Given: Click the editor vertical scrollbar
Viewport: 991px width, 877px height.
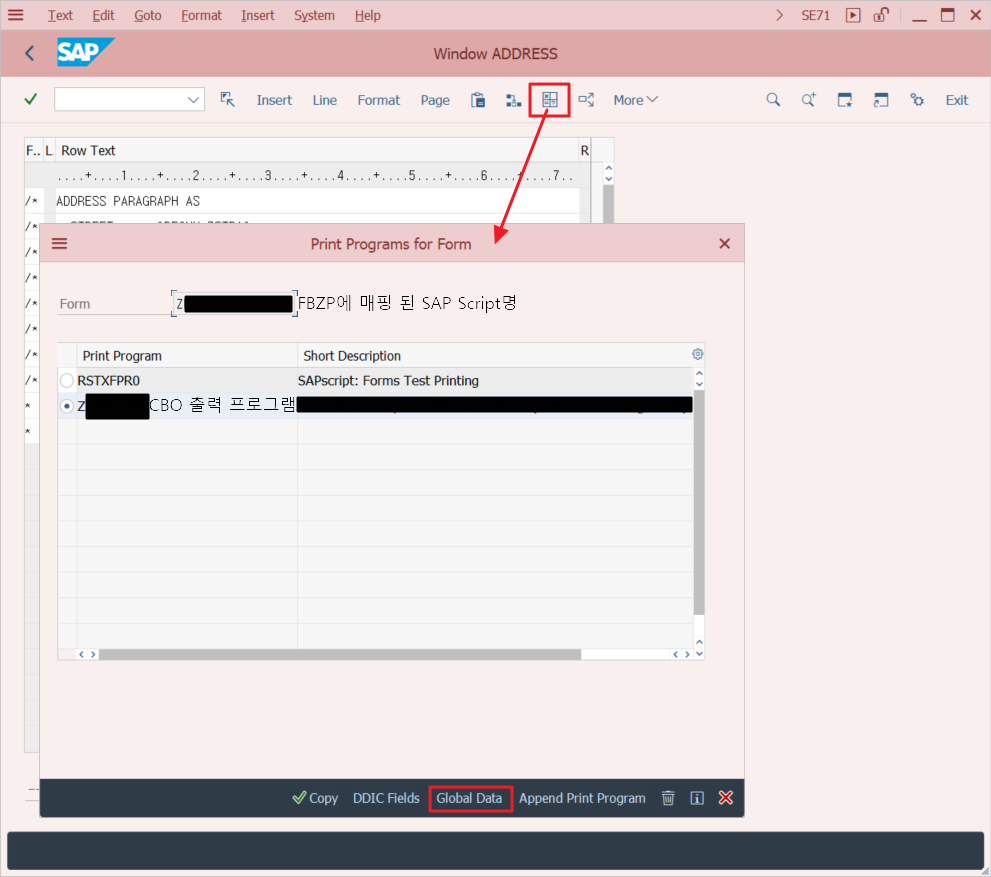Looking at the screenshot, I should tap(608, 203).
